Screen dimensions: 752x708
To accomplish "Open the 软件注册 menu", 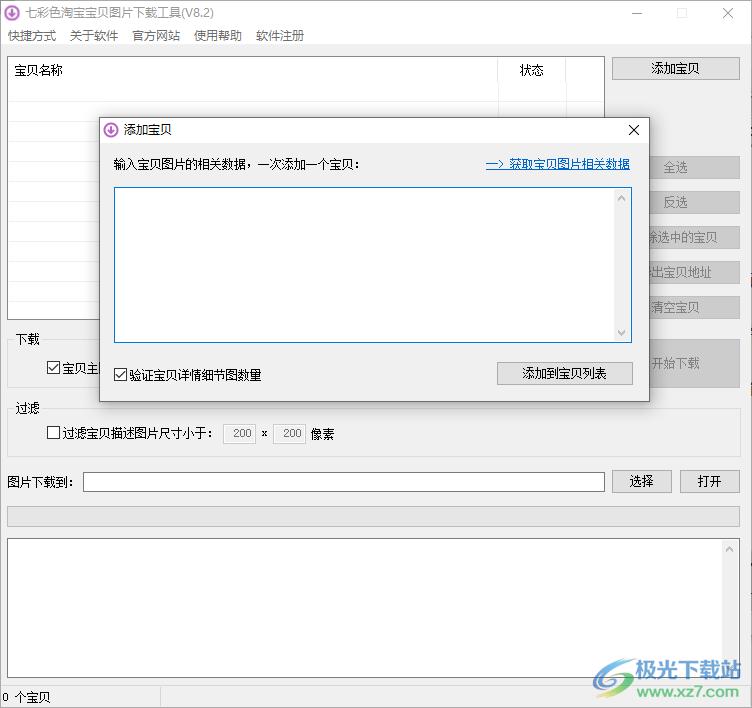I will click(x=280, y=36).
